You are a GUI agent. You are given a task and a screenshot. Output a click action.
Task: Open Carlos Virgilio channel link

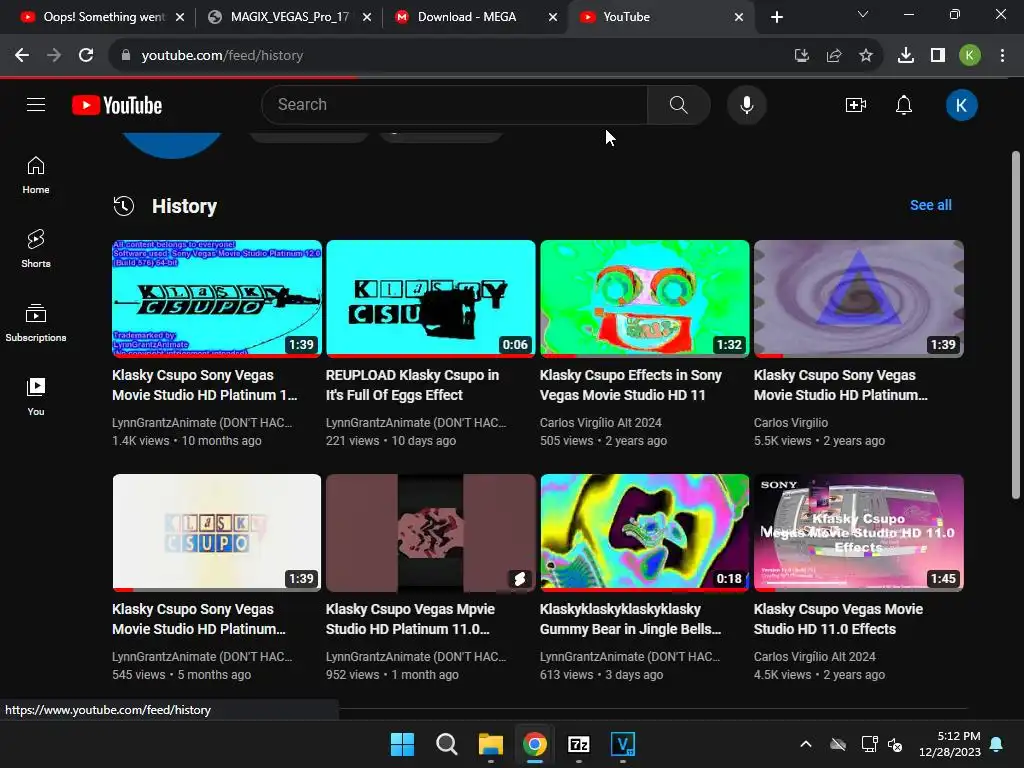(791, 423)
